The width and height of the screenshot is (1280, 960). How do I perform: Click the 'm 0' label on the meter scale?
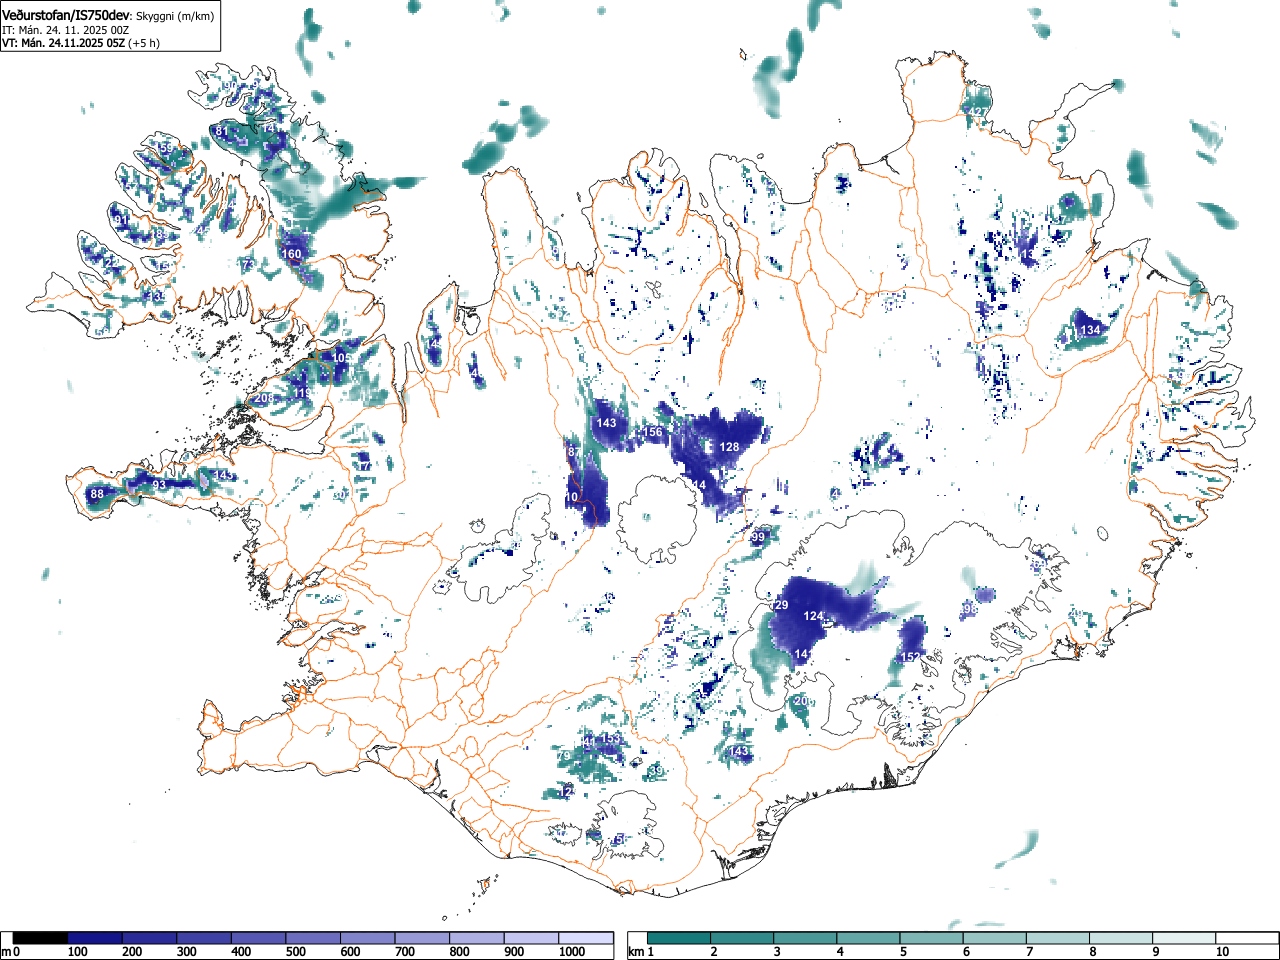pyautogui.click(x=11, y=953)
